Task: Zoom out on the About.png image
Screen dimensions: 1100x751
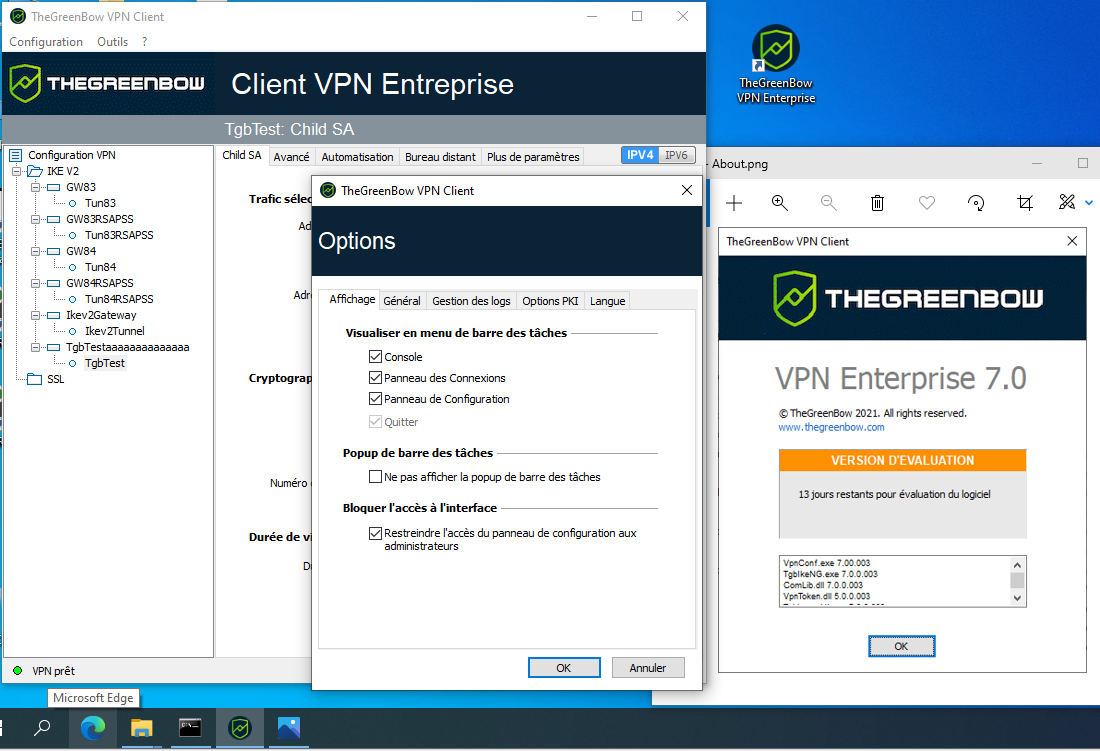Action: click(829, 203)
